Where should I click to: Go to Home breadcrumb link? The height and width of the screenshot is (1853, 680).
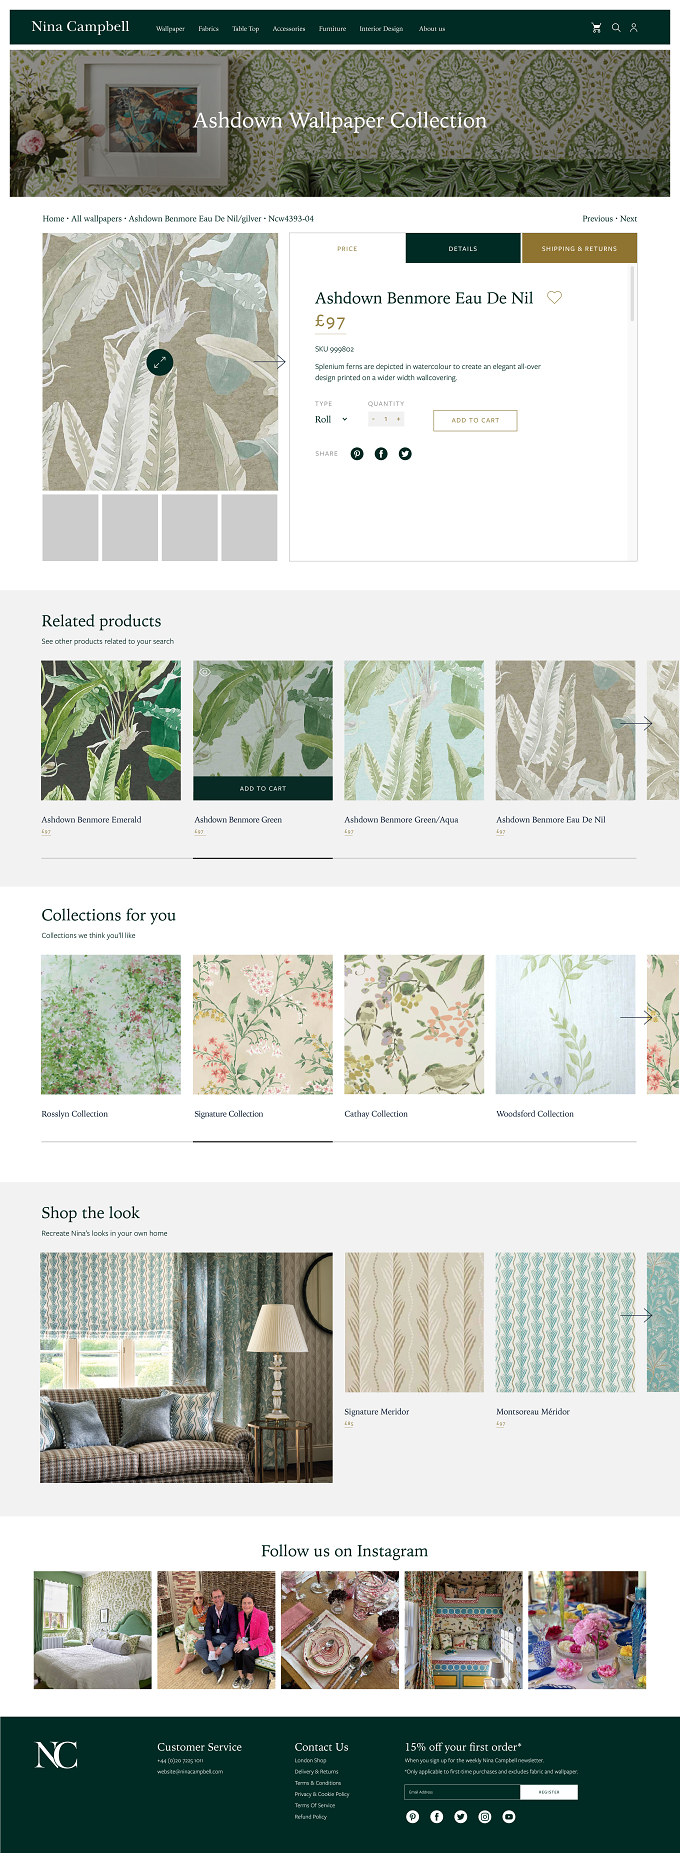tap(53, 218)
